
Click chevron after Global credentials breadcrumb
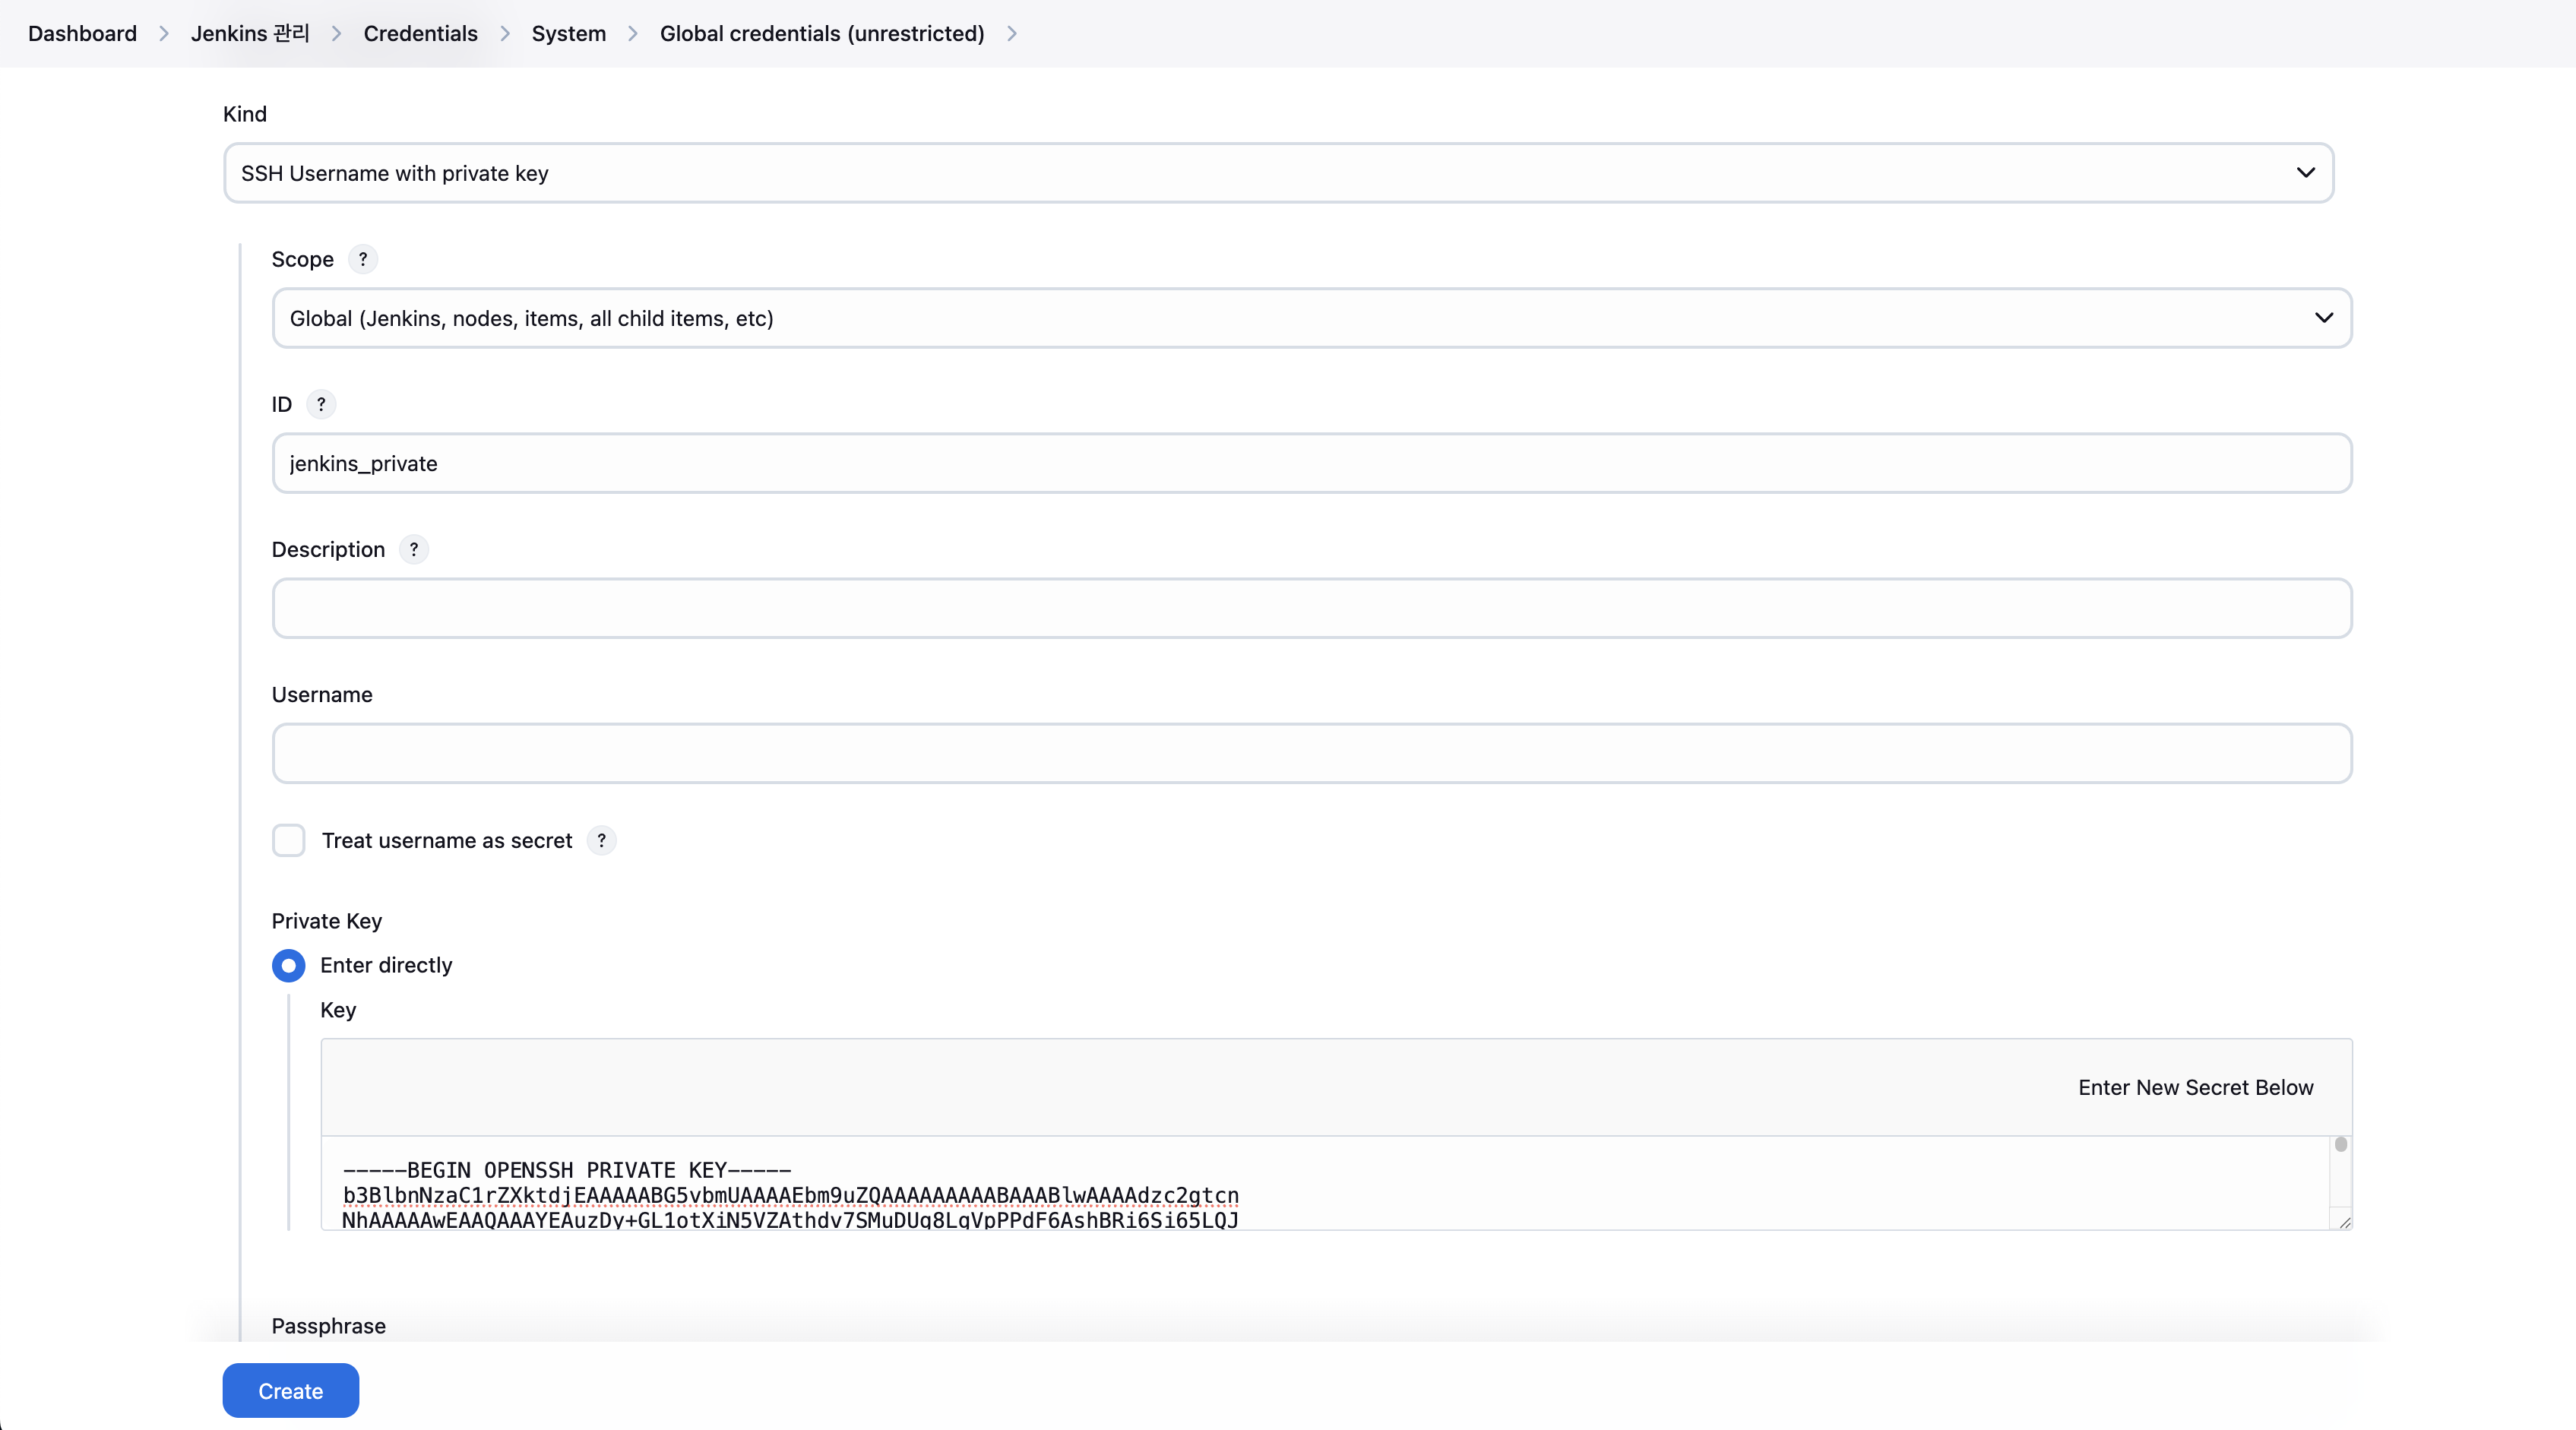1012,33
